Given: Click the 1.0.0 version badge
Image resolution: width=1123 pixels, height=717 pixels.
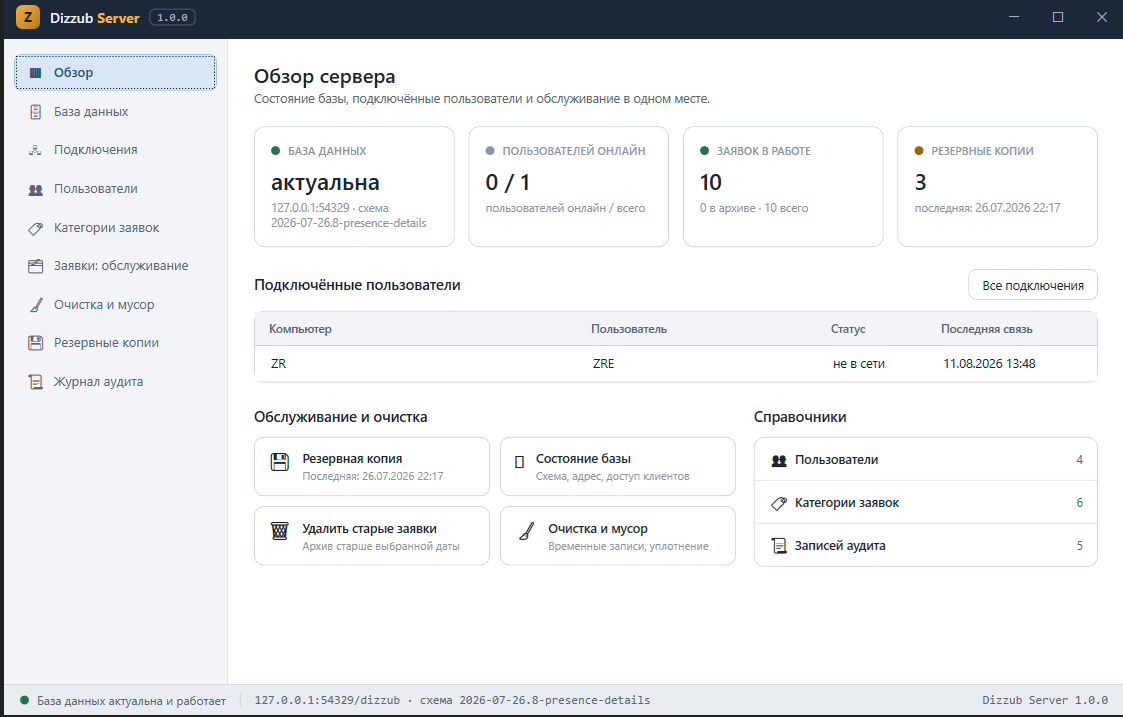Looking at the screenshot, I should (x=173, y=17).
